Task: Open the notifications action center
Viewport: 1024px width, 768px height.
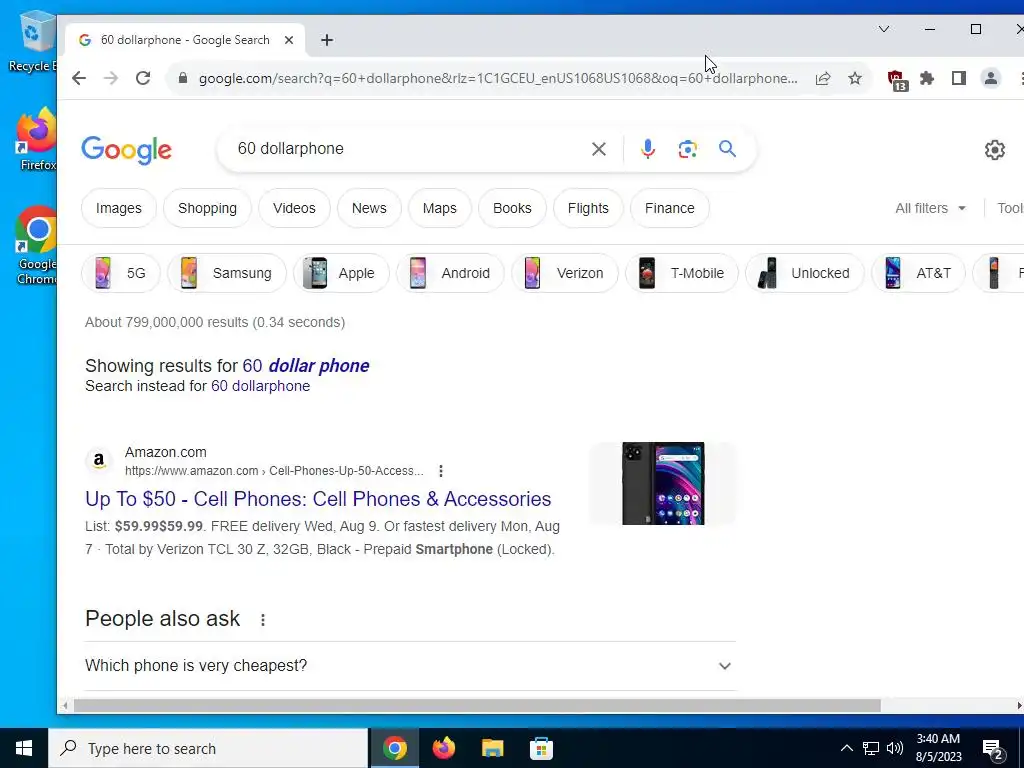Action: 993,750
